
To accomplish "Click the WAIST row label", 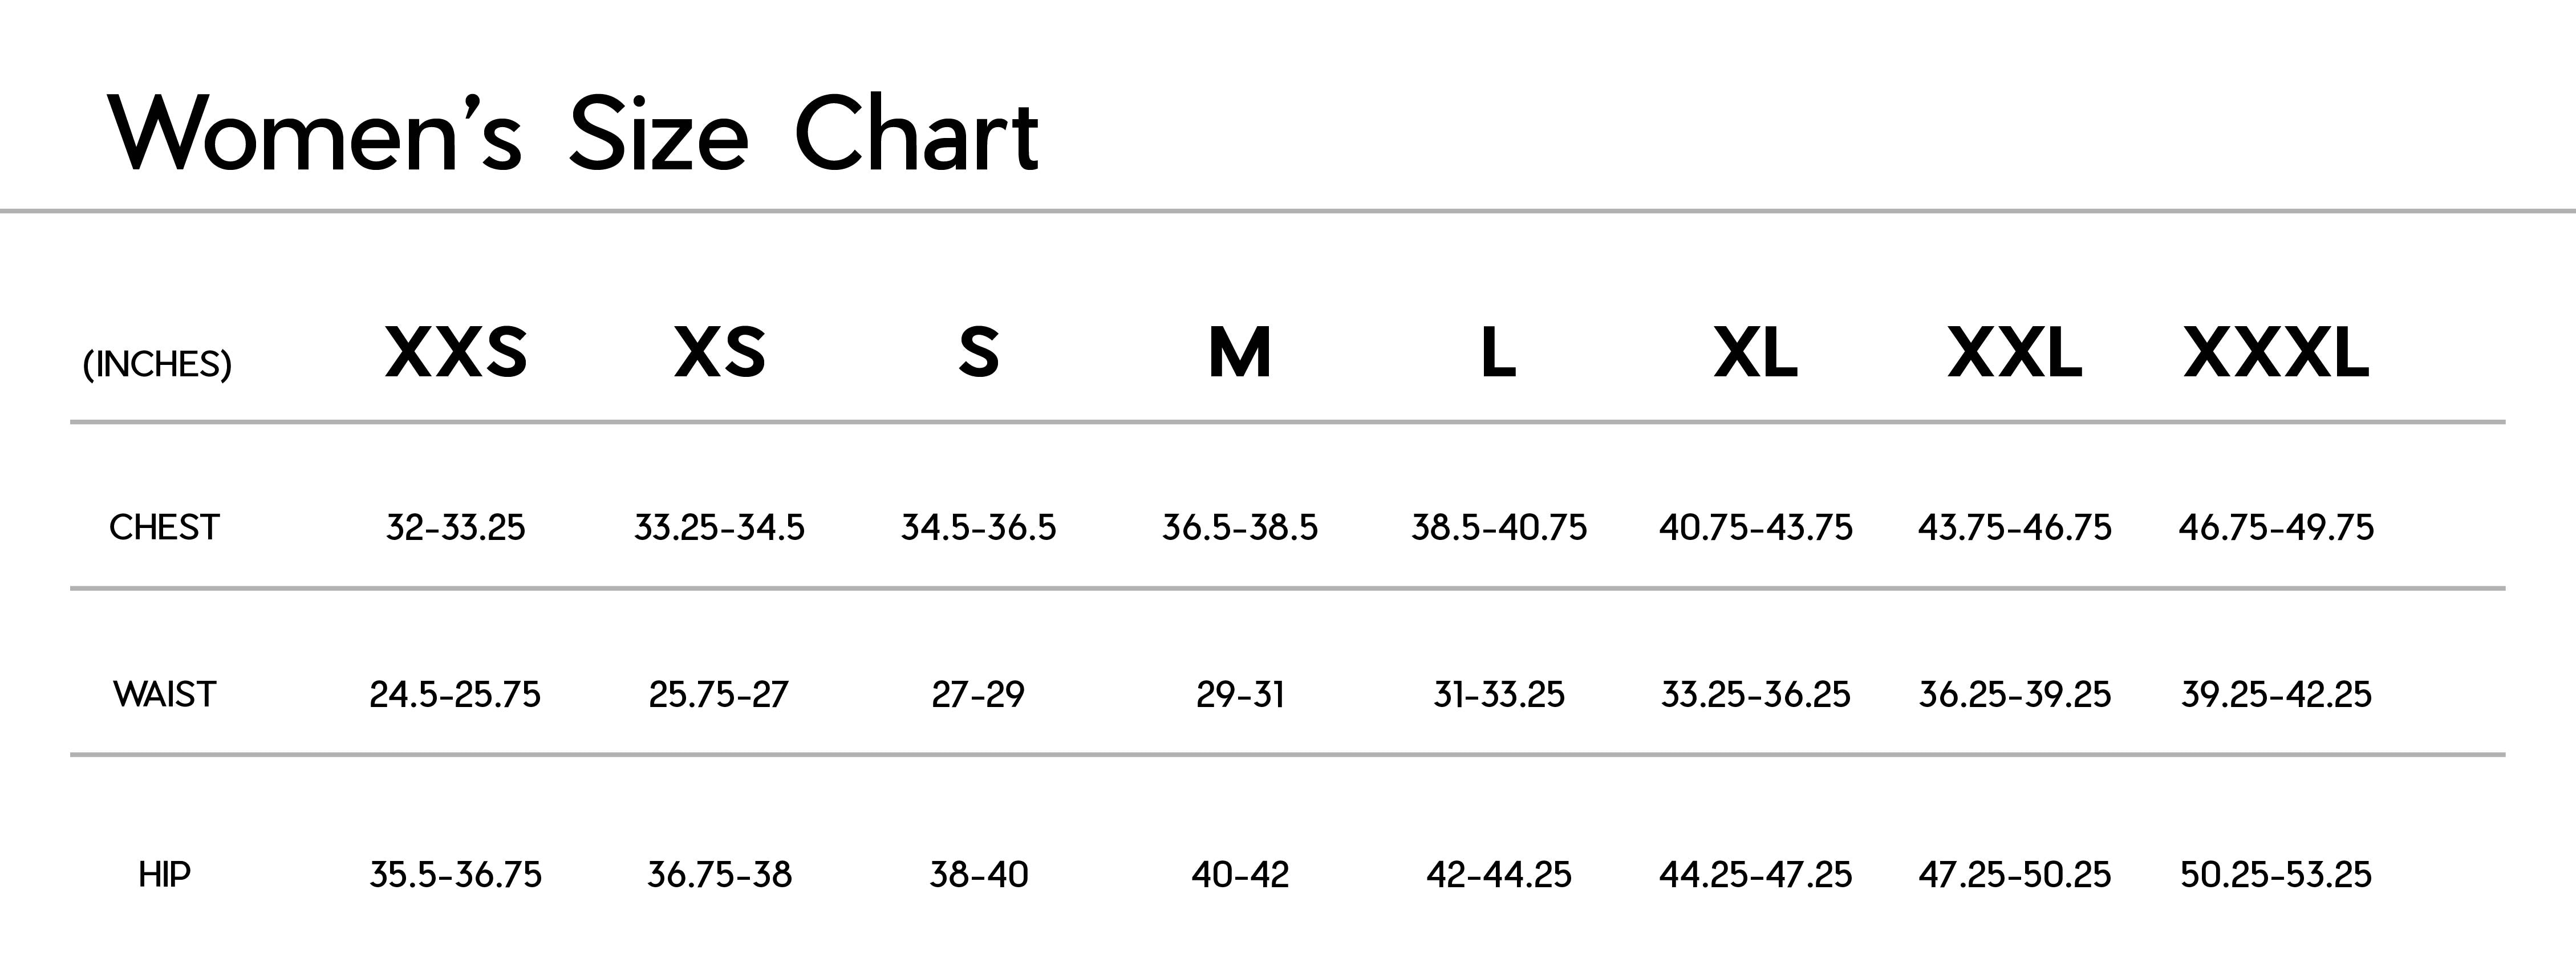I will pos(164,694).
